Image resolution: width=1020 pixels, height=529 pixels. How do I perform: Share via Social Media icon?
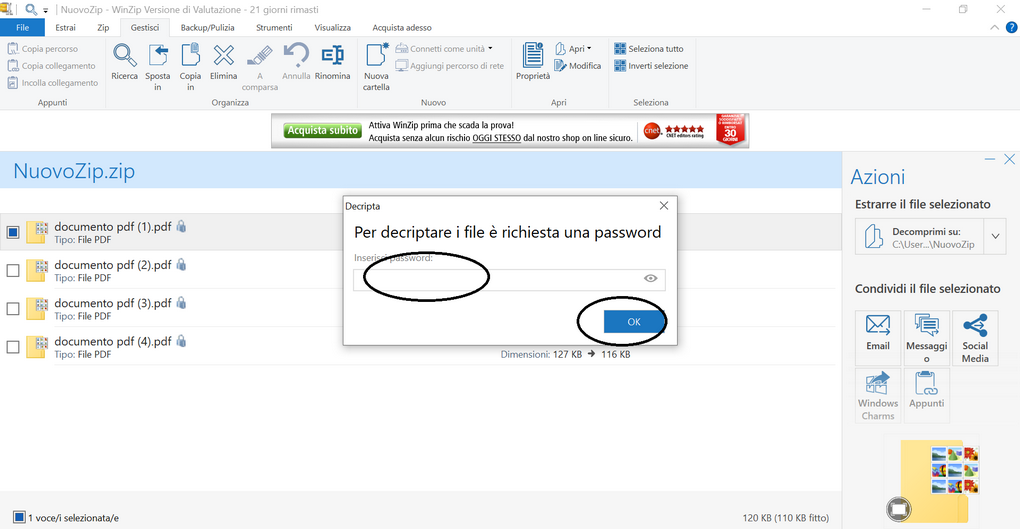pyautogui.click(x=975, y=337)
